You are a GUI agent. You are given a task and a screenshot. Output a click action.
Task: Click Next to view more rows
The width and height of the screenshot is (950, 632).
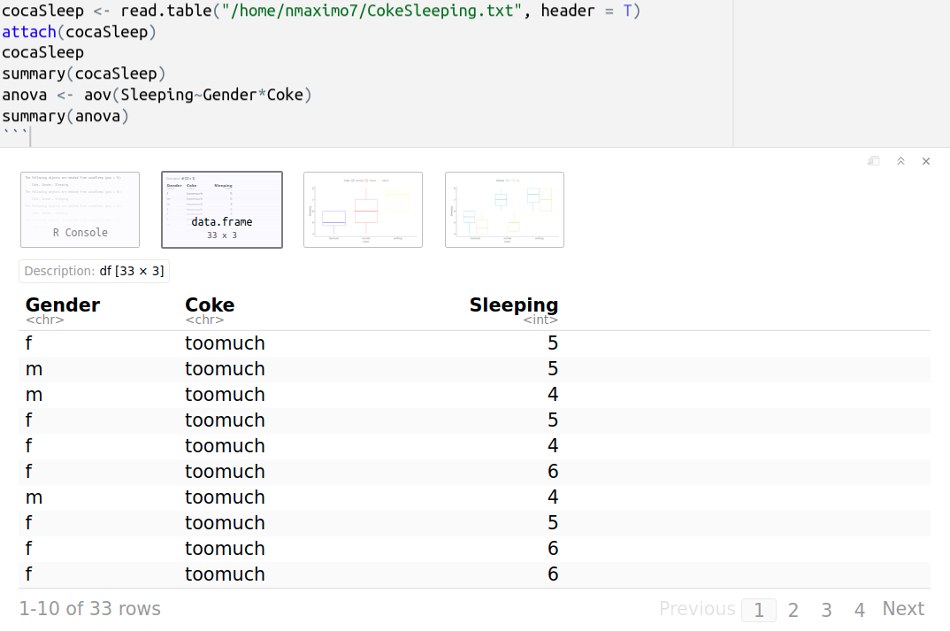point(903,609)
